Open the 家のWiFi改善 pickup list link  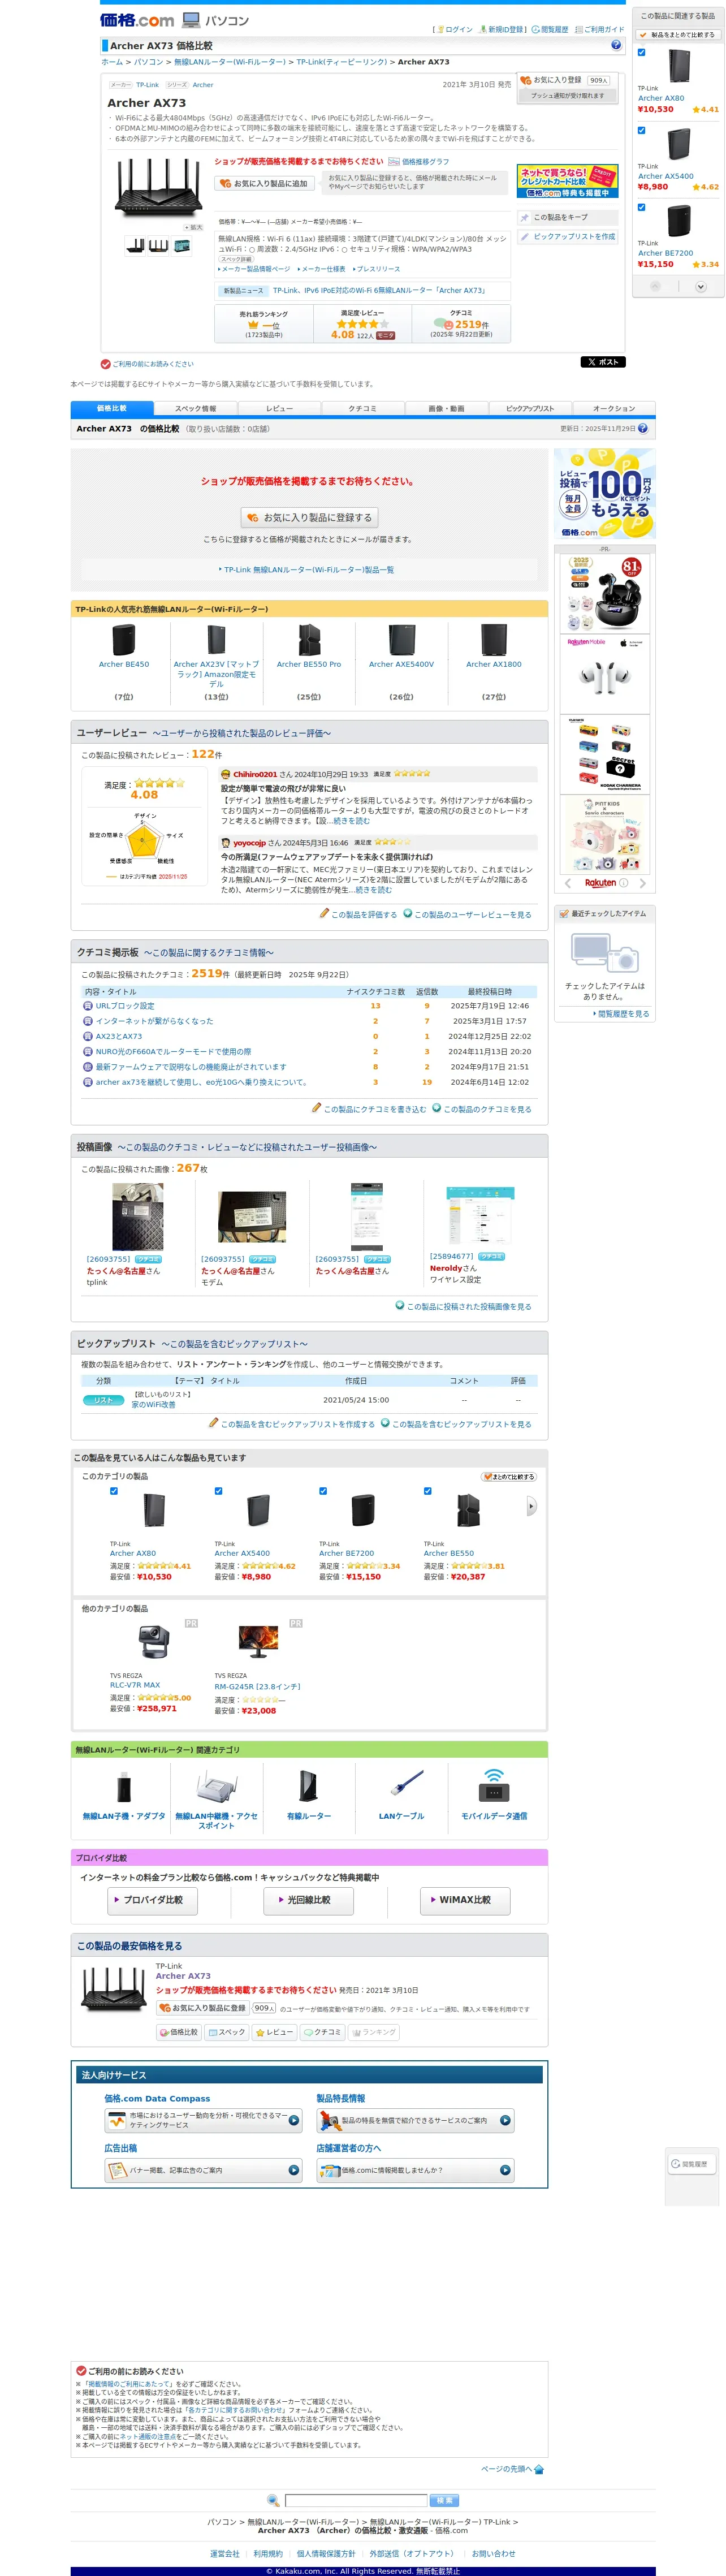(153, 1405)
